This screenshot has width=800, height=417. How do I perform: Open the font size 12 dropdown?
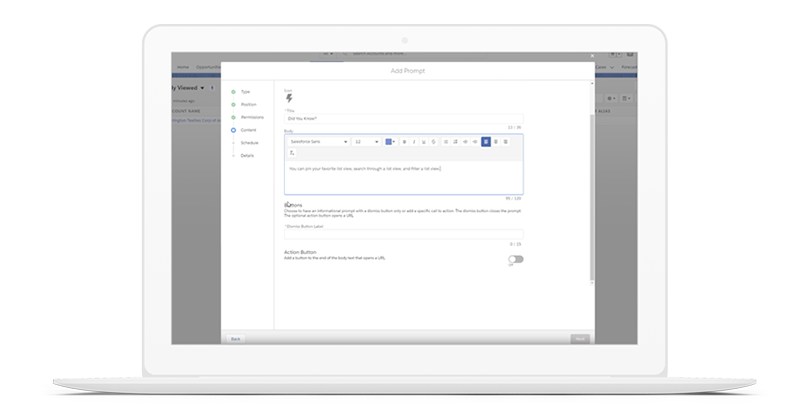[x=366, y=142]
